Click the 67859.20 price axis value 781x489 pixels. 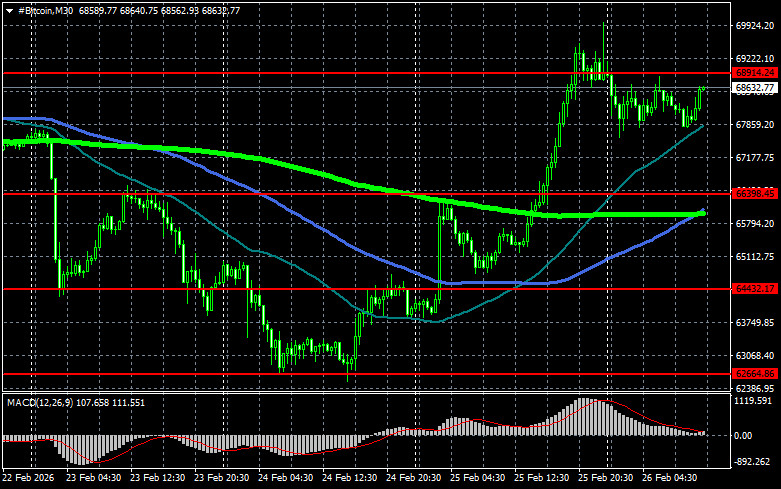(x=755, y=124)
